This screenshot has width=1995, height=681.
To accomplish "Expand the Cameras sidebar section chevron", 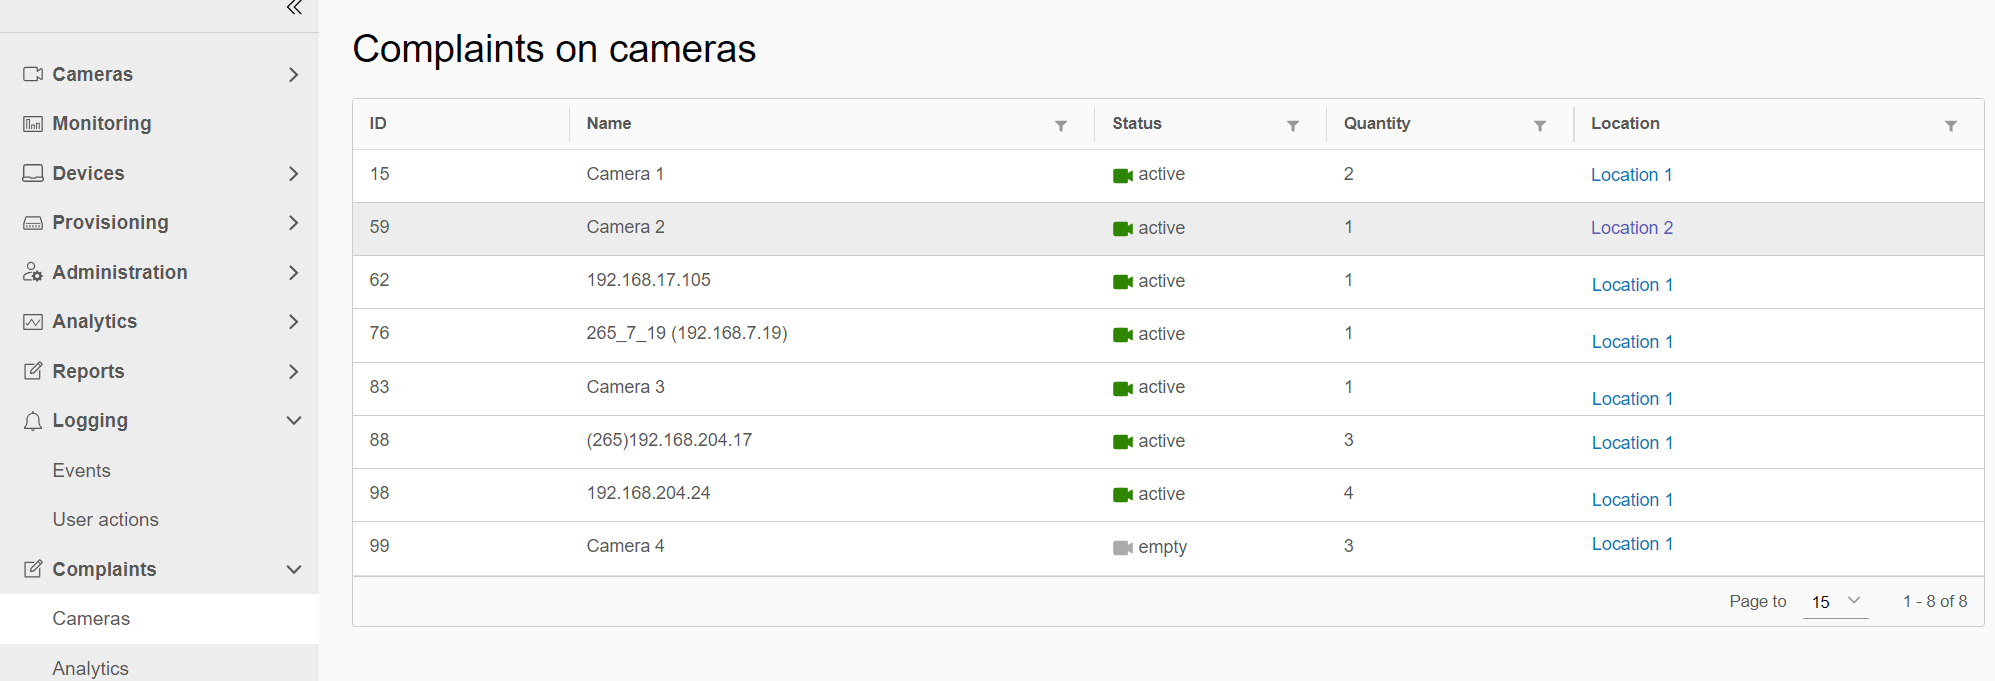I will pos(293,75).
